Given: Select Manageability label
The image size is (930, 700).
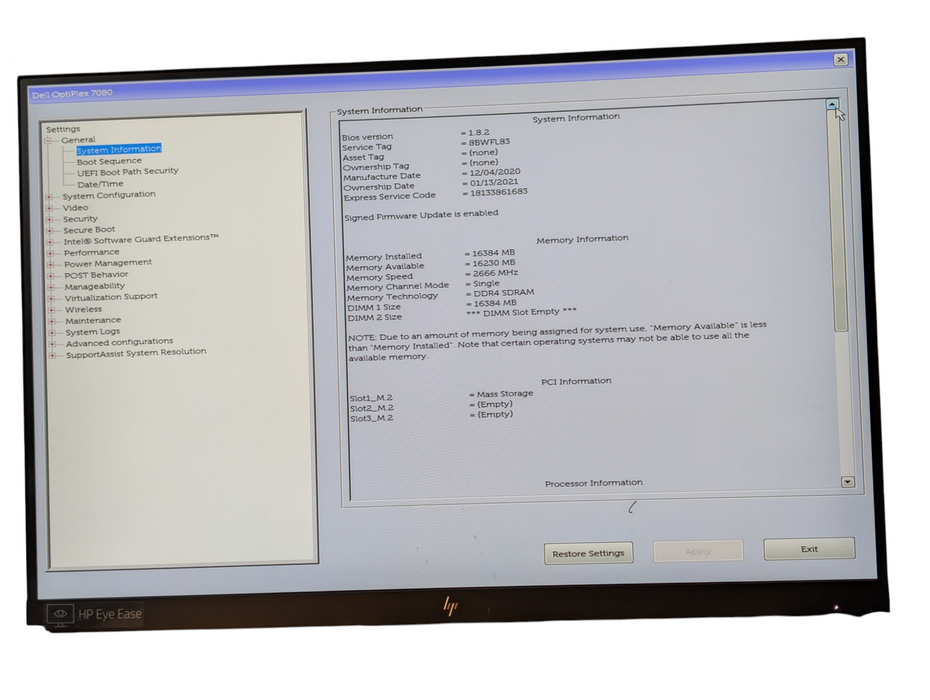Looking at the screenshot, I should pos(95,286).
